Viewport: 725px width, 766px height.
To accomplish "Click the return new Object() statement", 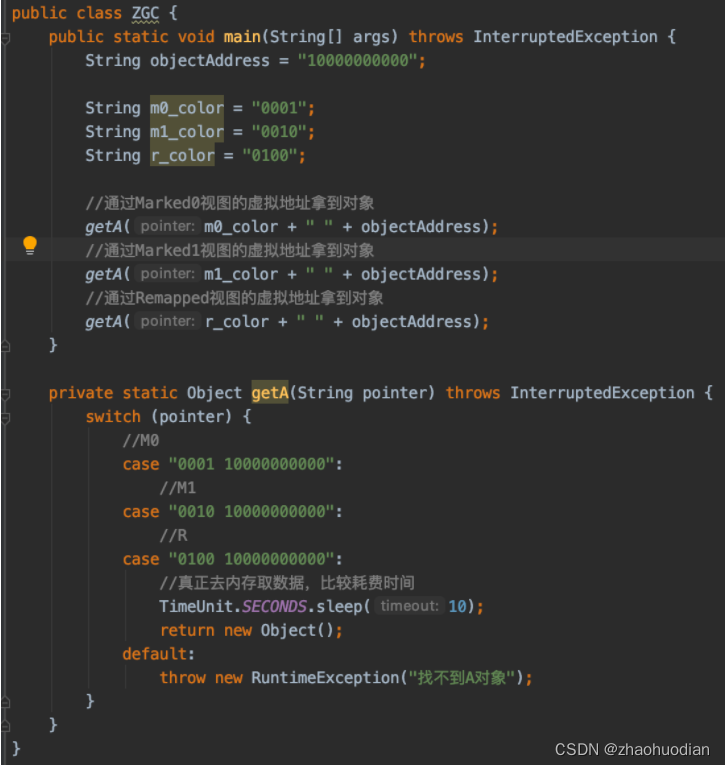I will pos(252,630).
